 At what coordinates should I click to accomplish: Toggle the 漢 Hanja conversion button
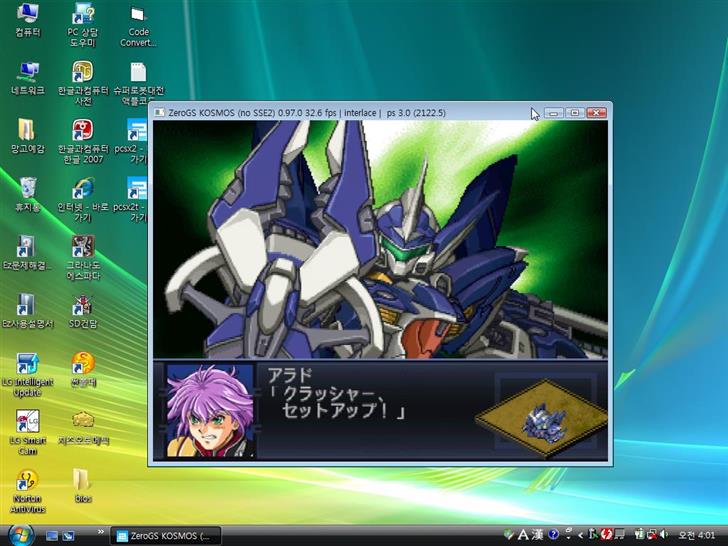(537, 535)
